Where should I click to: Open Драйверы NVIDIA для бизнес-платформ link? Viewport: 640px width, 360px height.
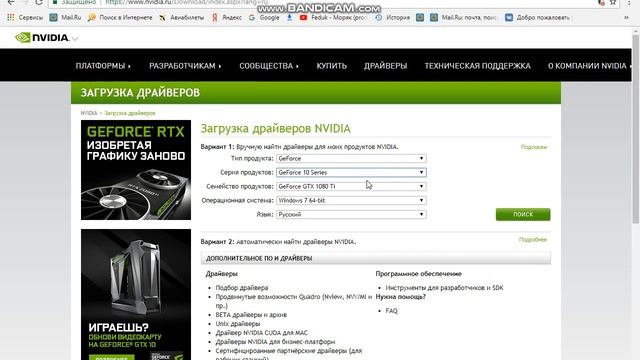click(275, 342)
